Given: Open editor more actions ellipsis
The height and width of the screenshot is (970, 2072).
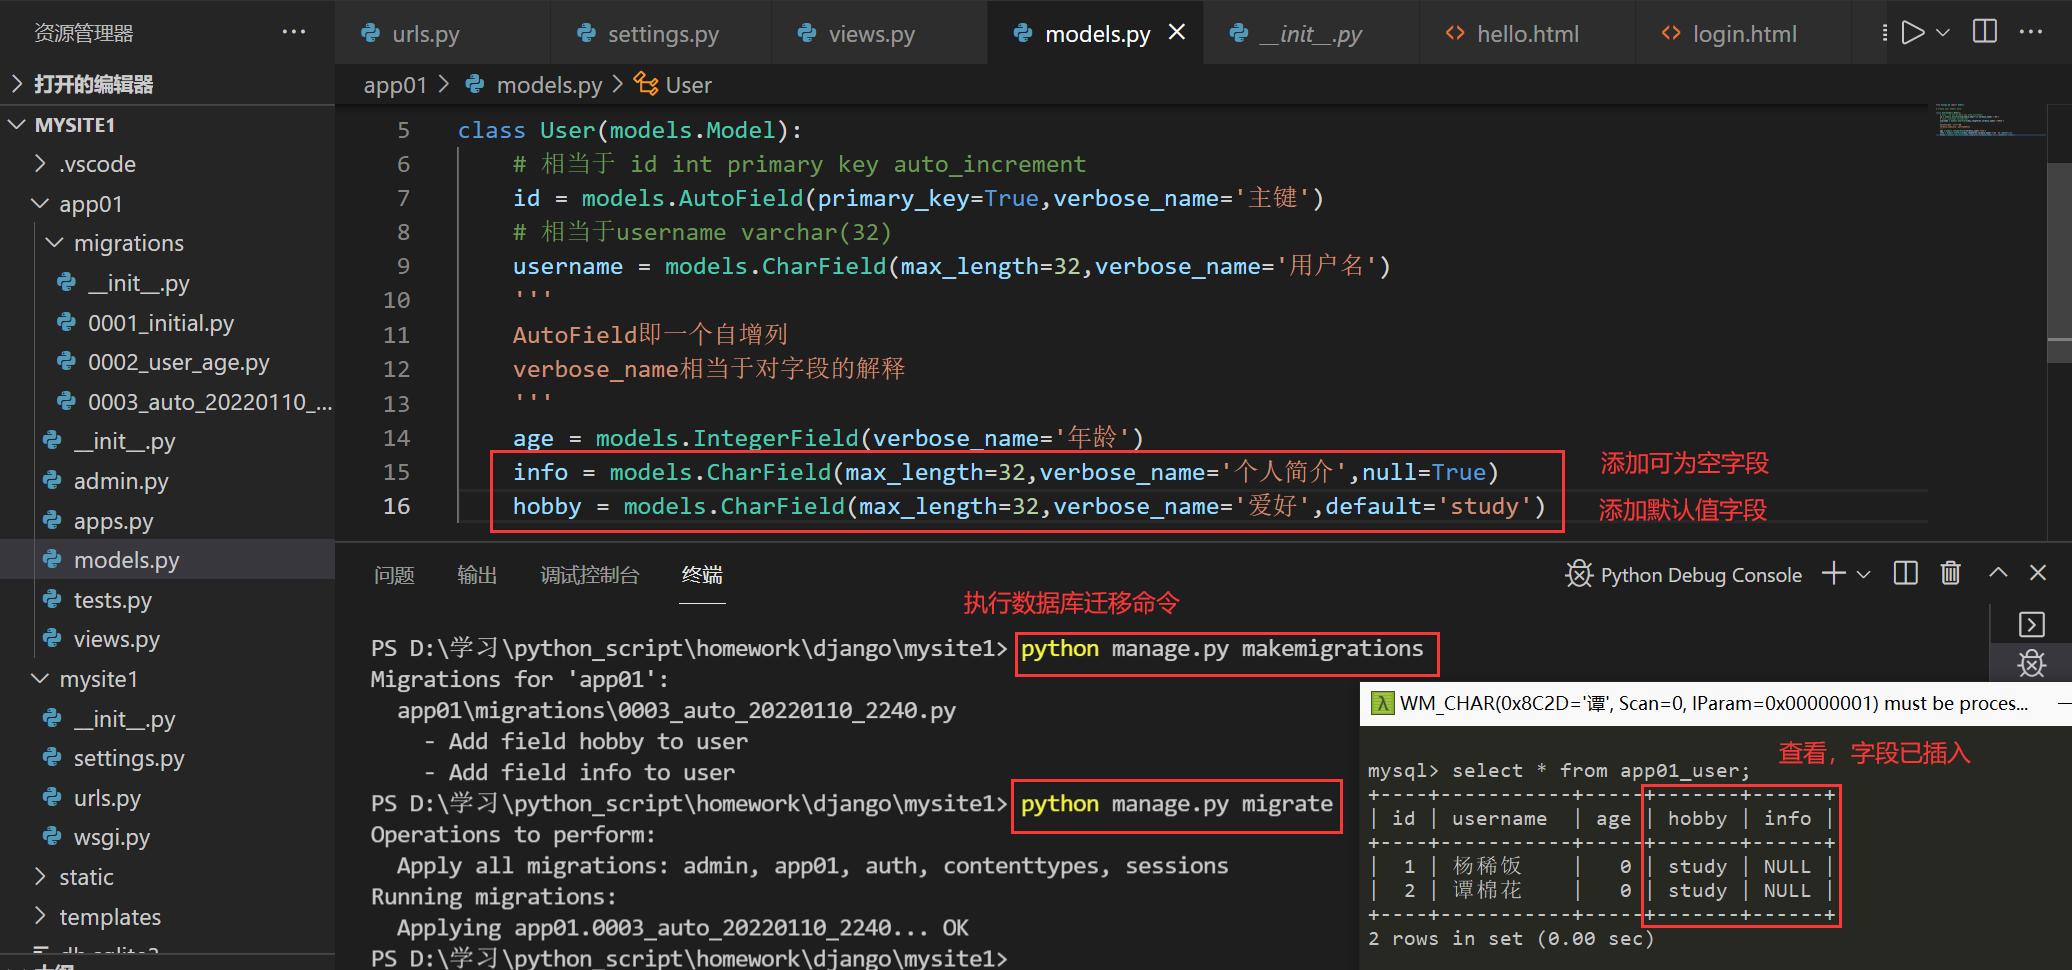Looking at the screenshot, I should pyautogui.click(x=2031, y=32).
